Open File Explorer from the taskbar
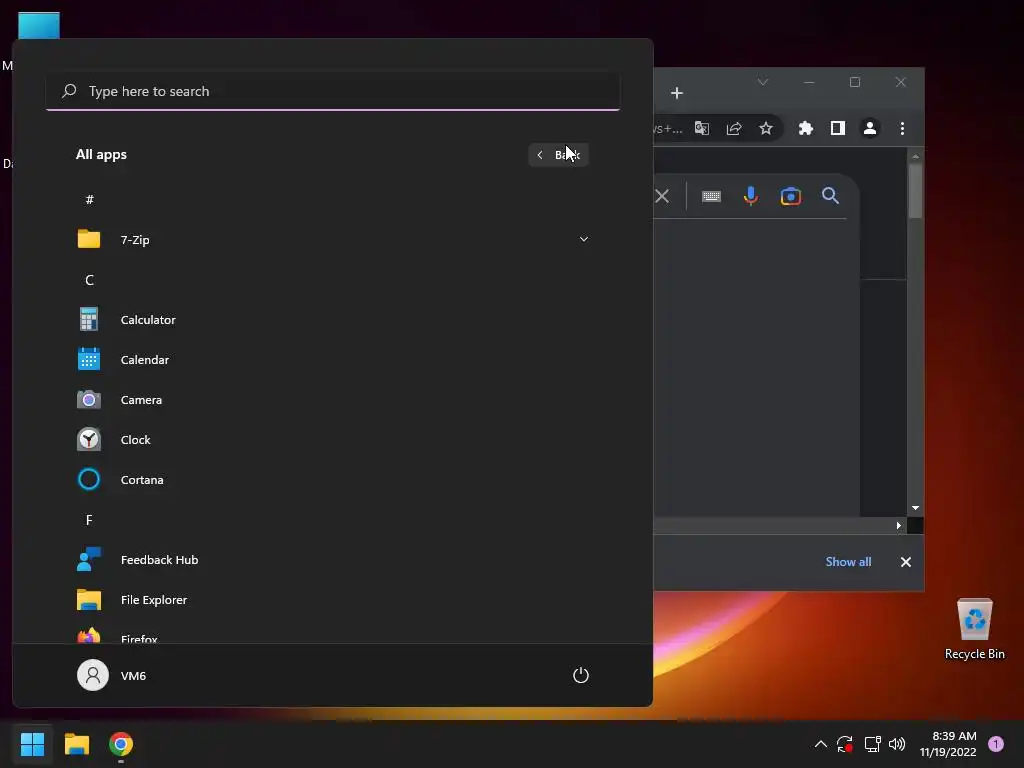The image size is (1024, 768). [76, 744]
